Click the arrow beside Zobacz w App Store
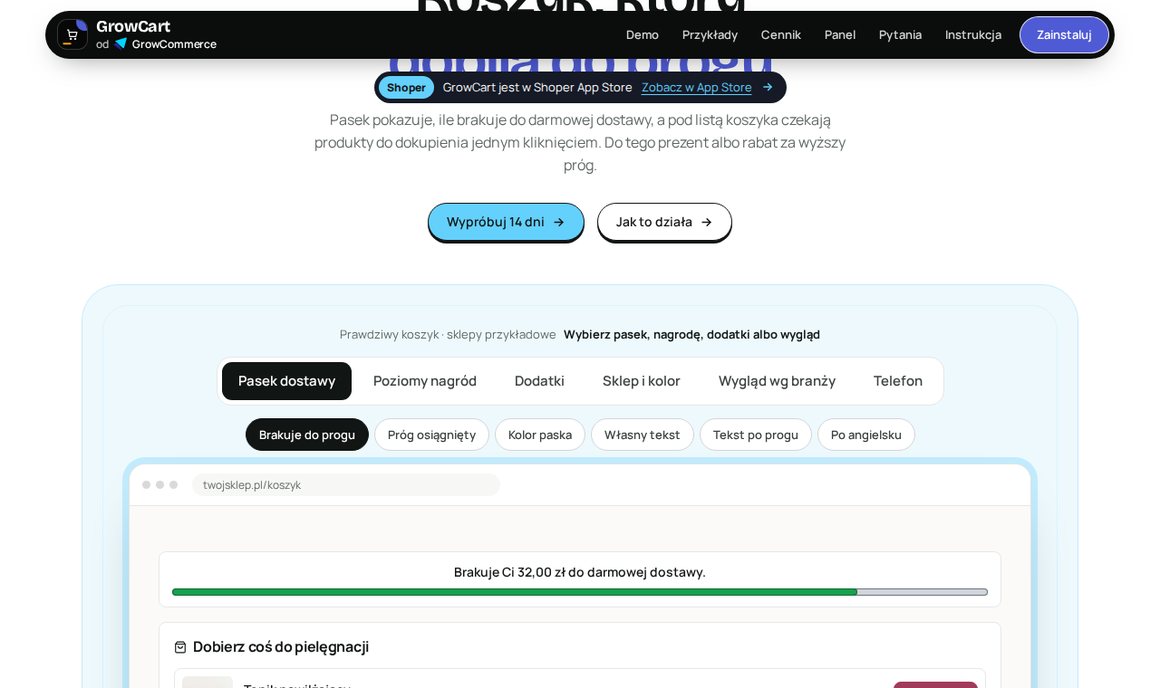Screen dimensions: 1160x688 coord(767,87)
